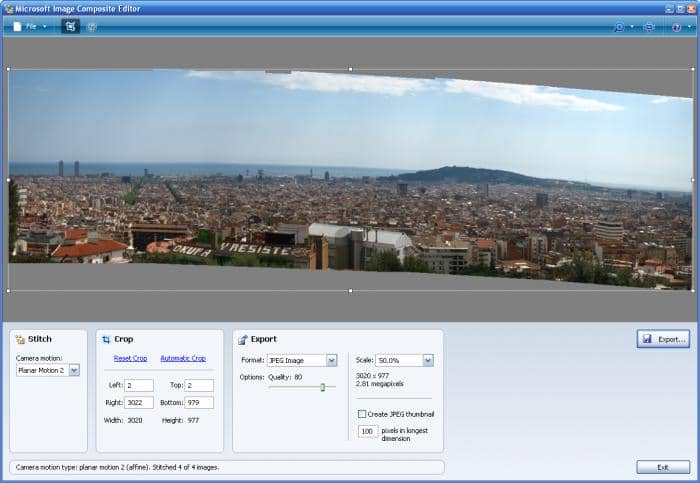Click the 3020 x 977 dimensions text
This screenshot has width=700, height=483.
coord(372,376)
